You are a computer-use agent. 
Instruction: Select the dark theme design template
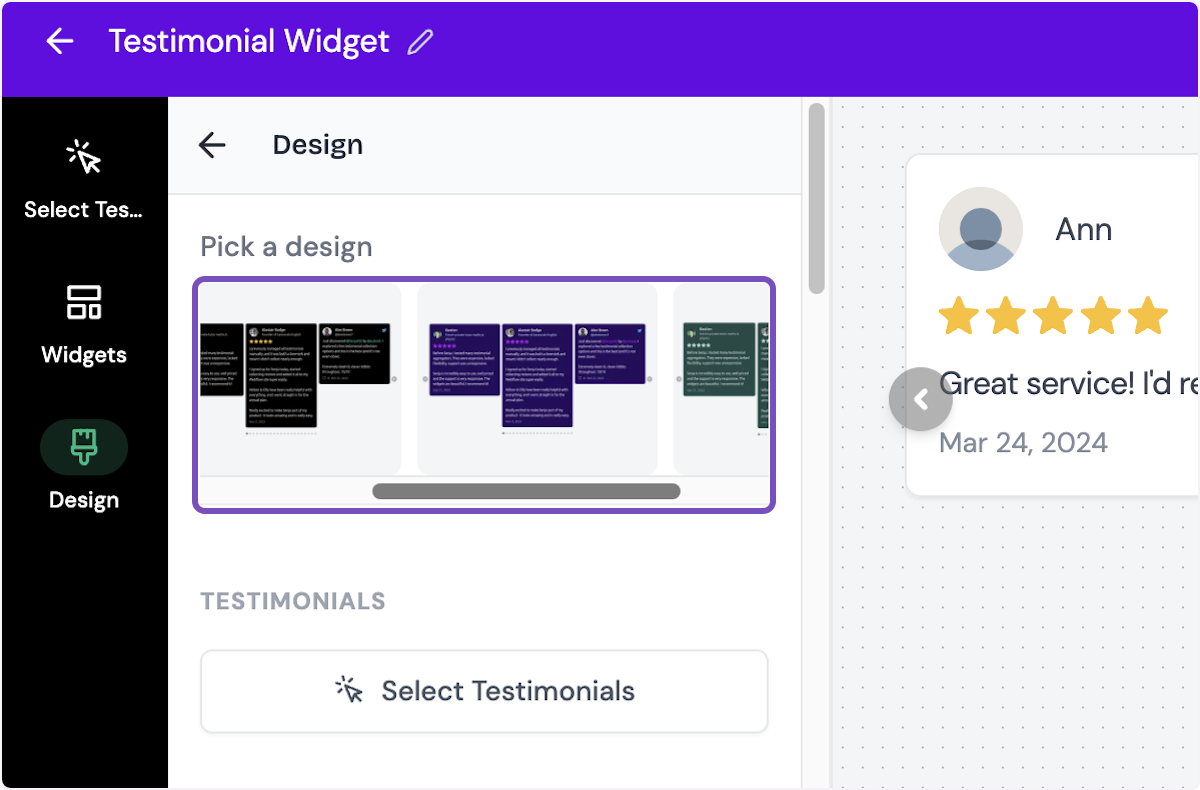pos(298,380)
